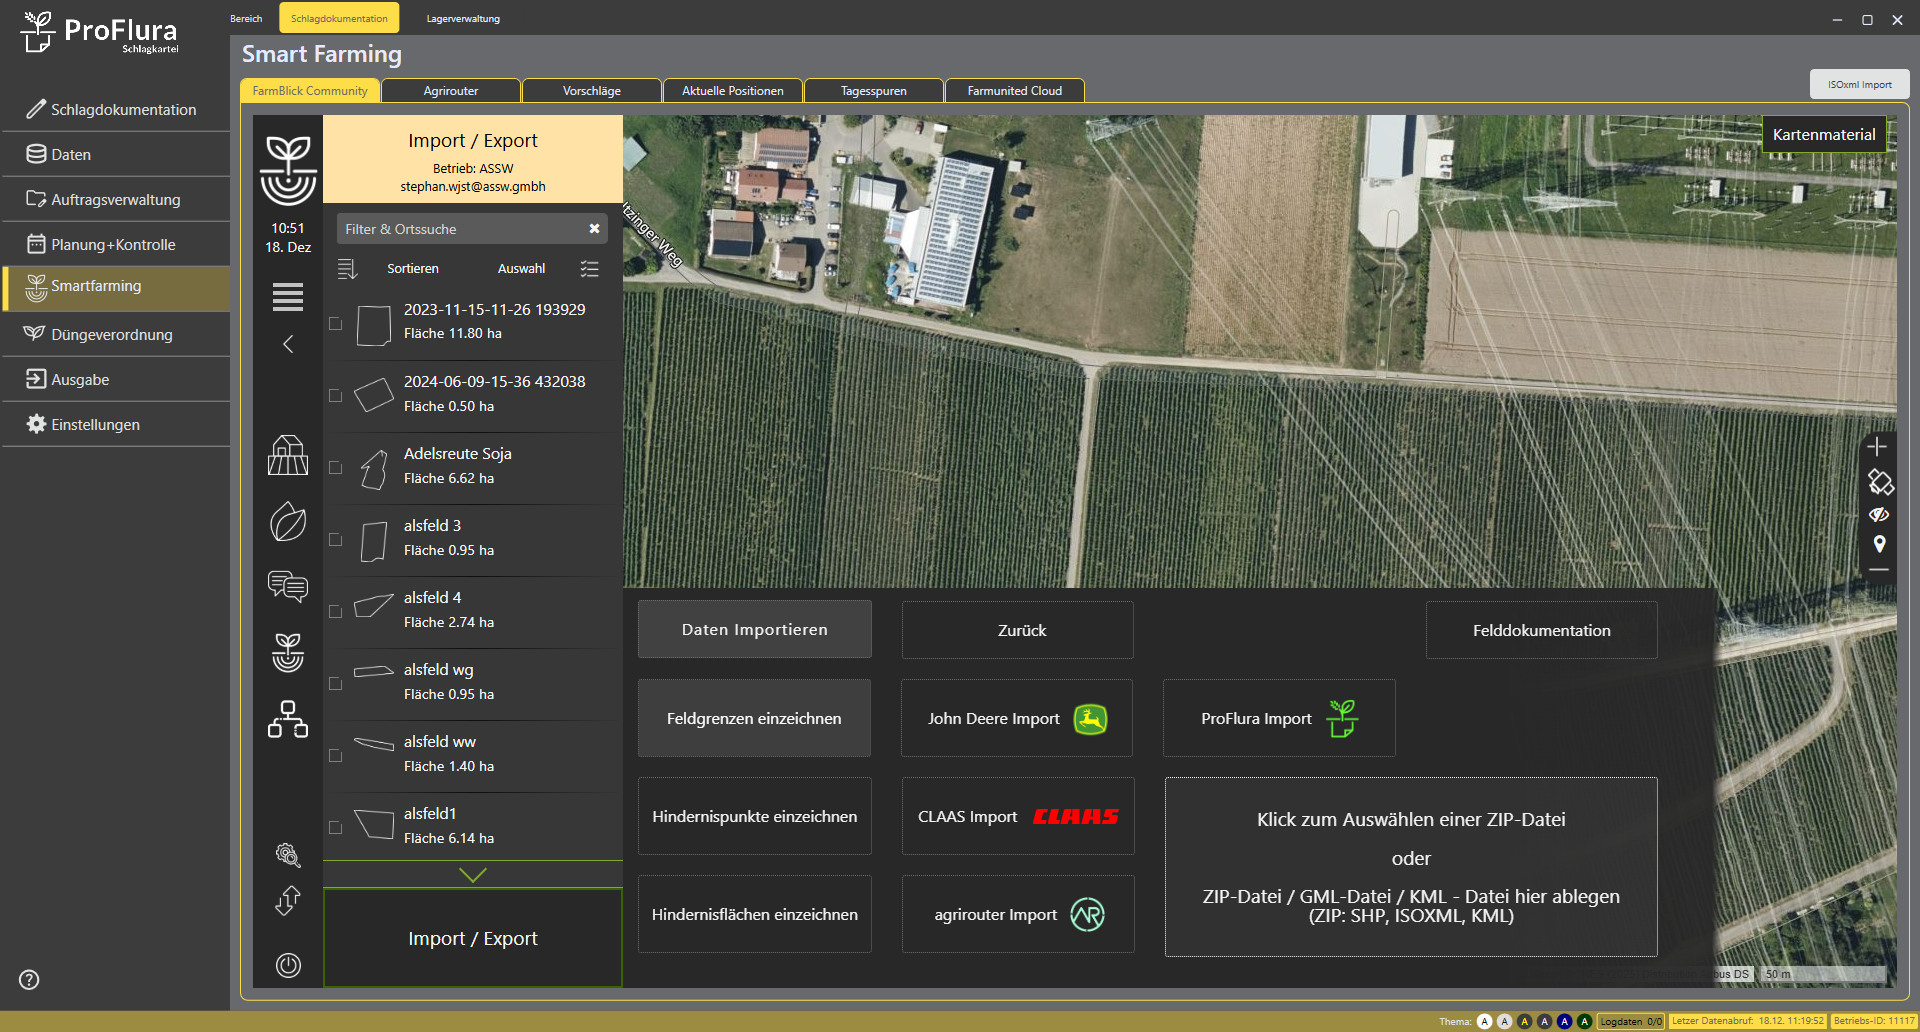
Task: Open the help question mark icon
Action: click(x=29, y=980)
